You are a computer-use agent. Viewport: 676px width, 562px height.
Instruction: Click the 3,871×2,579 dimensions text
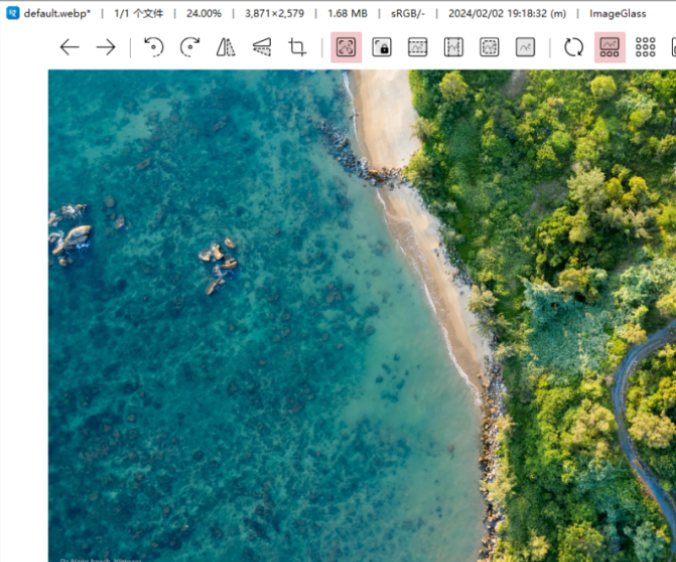click(x=274, y=13)
